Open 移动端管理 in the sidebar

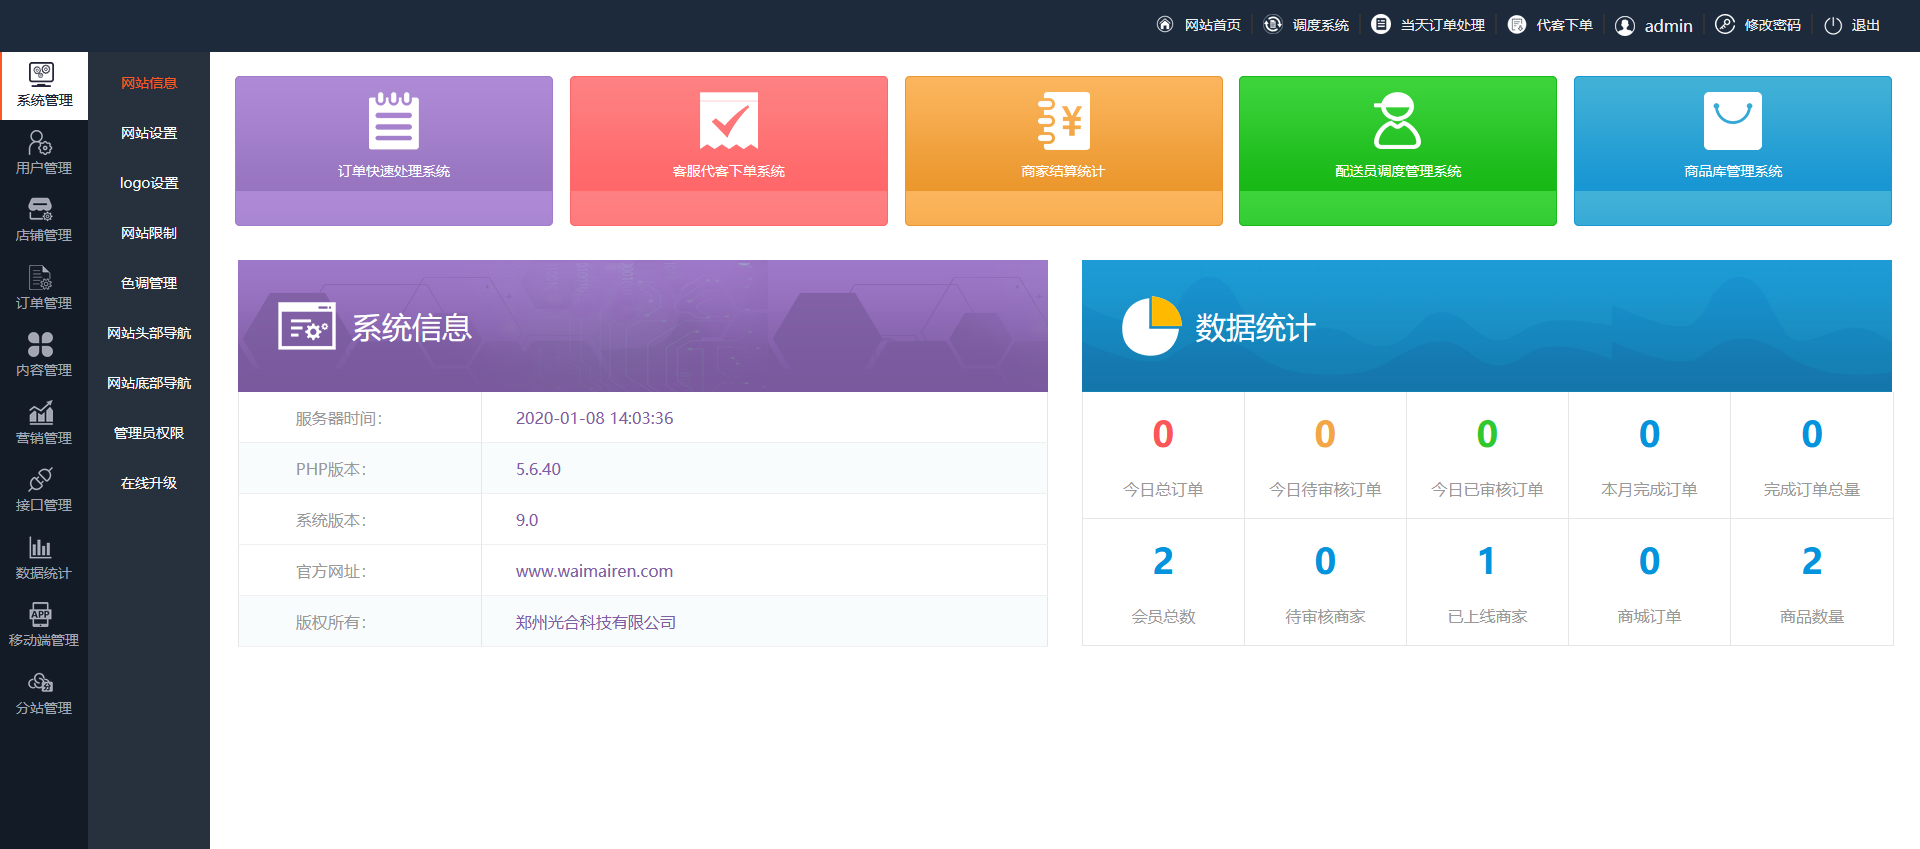tap(43, 625)
